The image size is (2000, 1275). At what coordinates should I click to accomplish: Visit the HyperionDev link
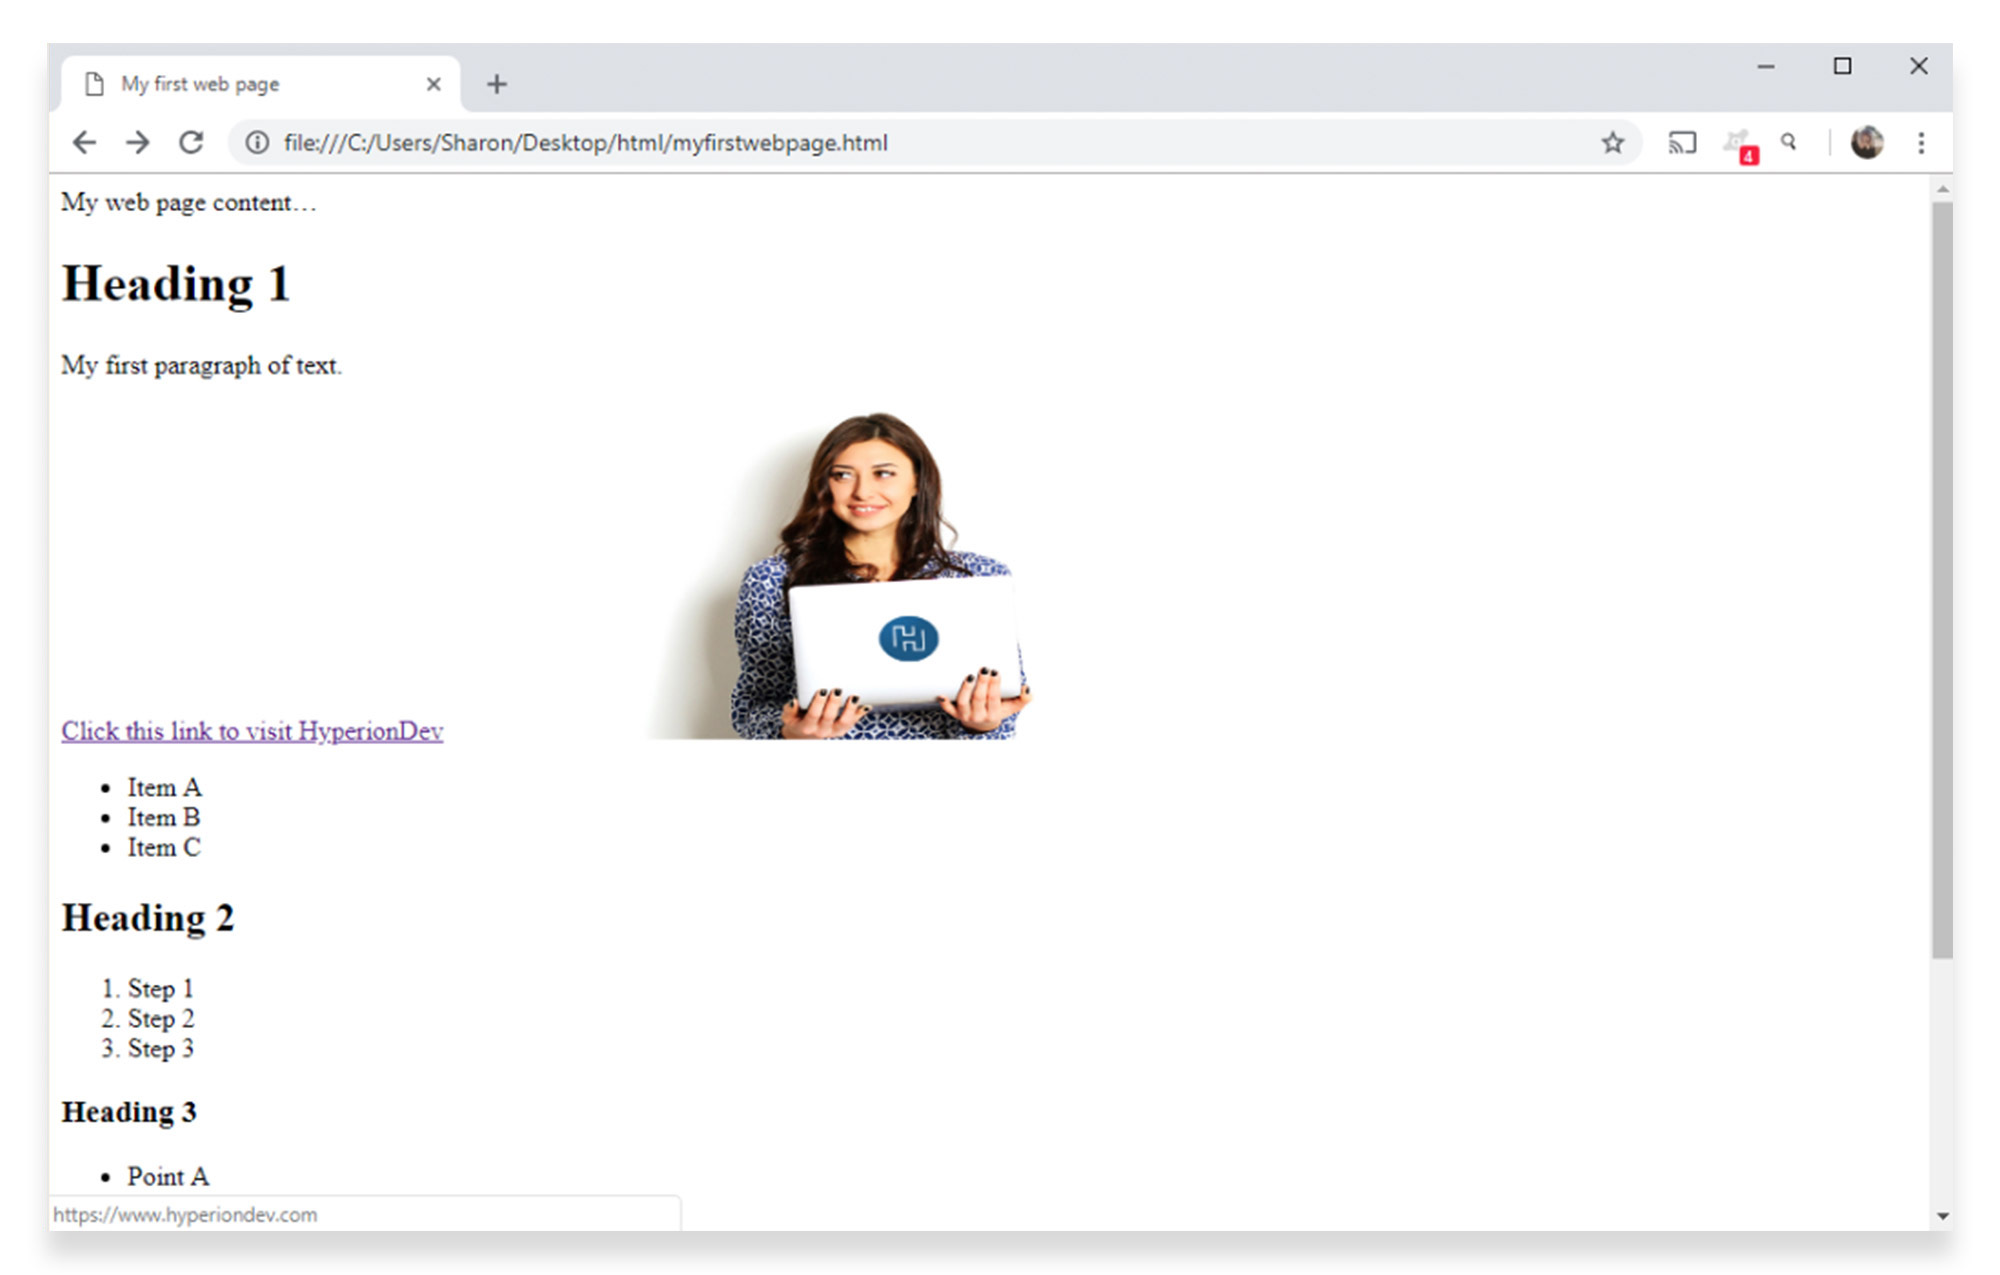pyautogui.click(x=252, y=731)
